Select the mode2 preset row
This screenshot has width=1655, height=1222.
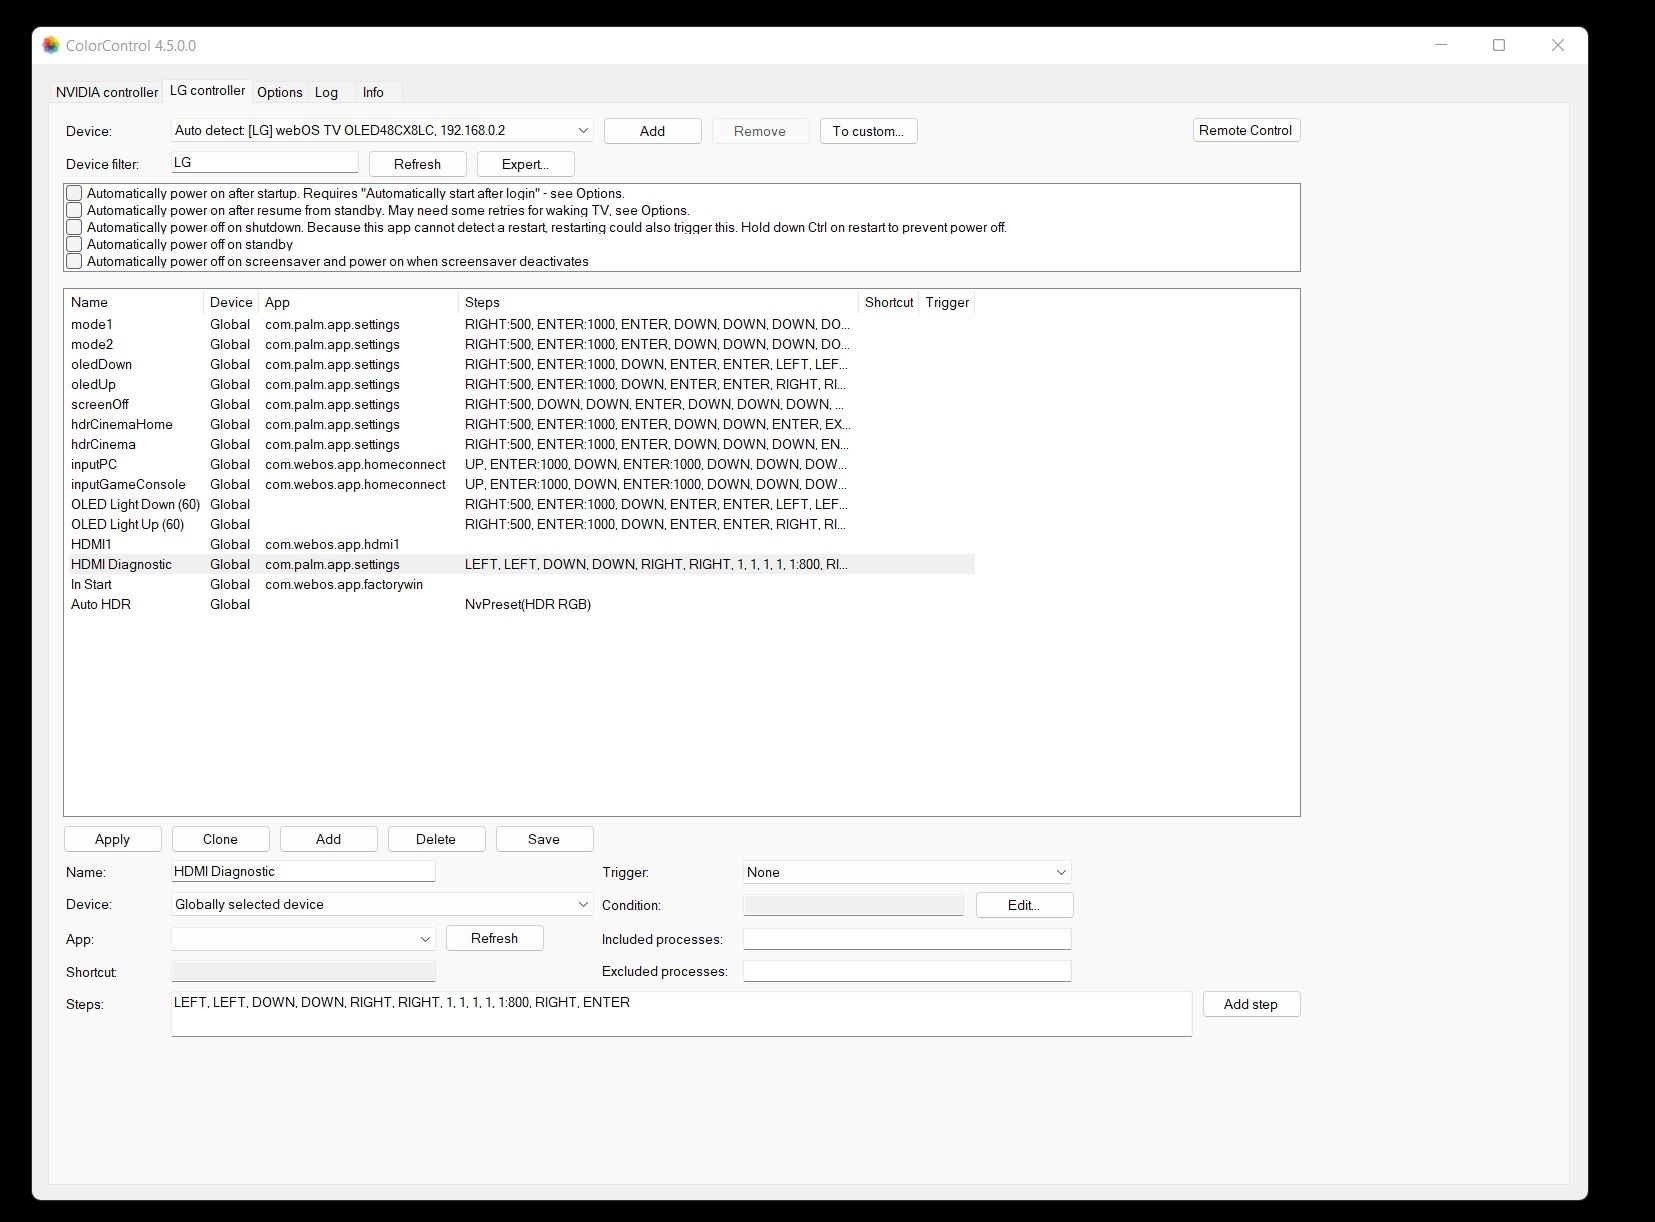[520, 344]
